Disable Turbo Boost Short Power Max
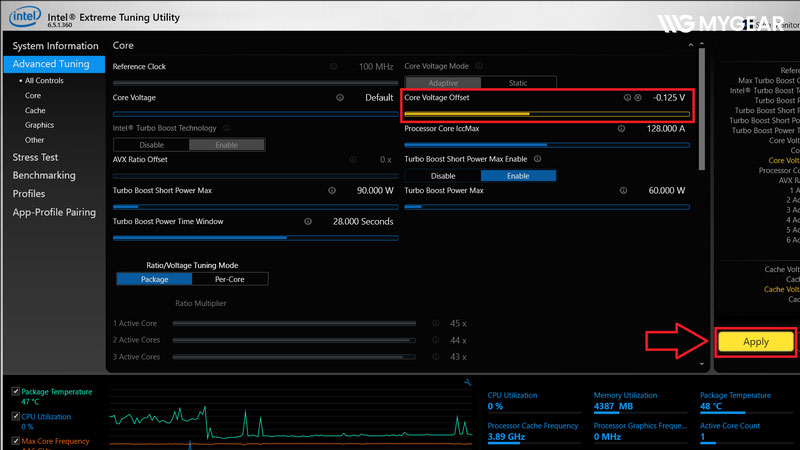Screen dimensions: 800x450 point(443,176)
